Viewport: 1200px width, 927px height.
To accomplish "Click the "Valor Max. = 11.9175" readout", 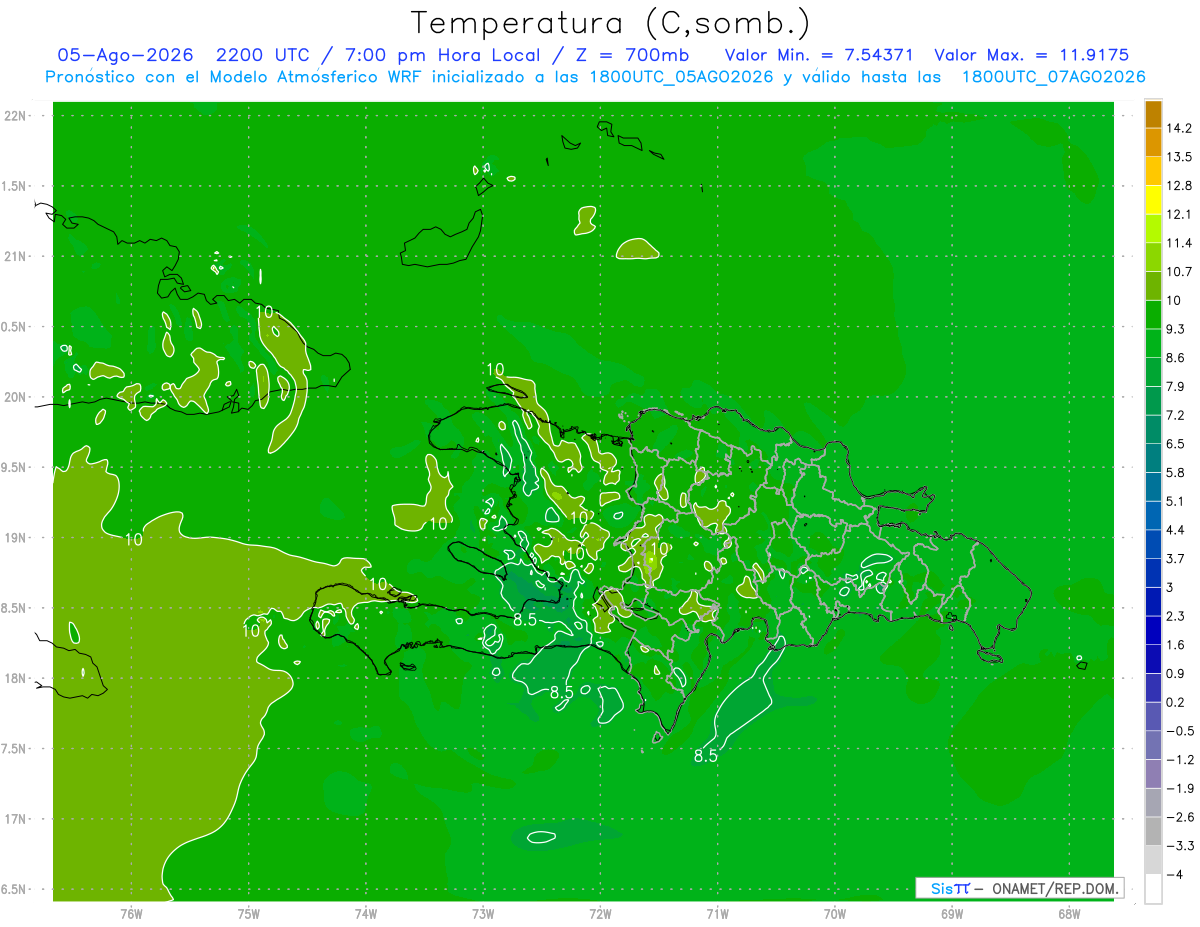I will (x=1032, y=55).
